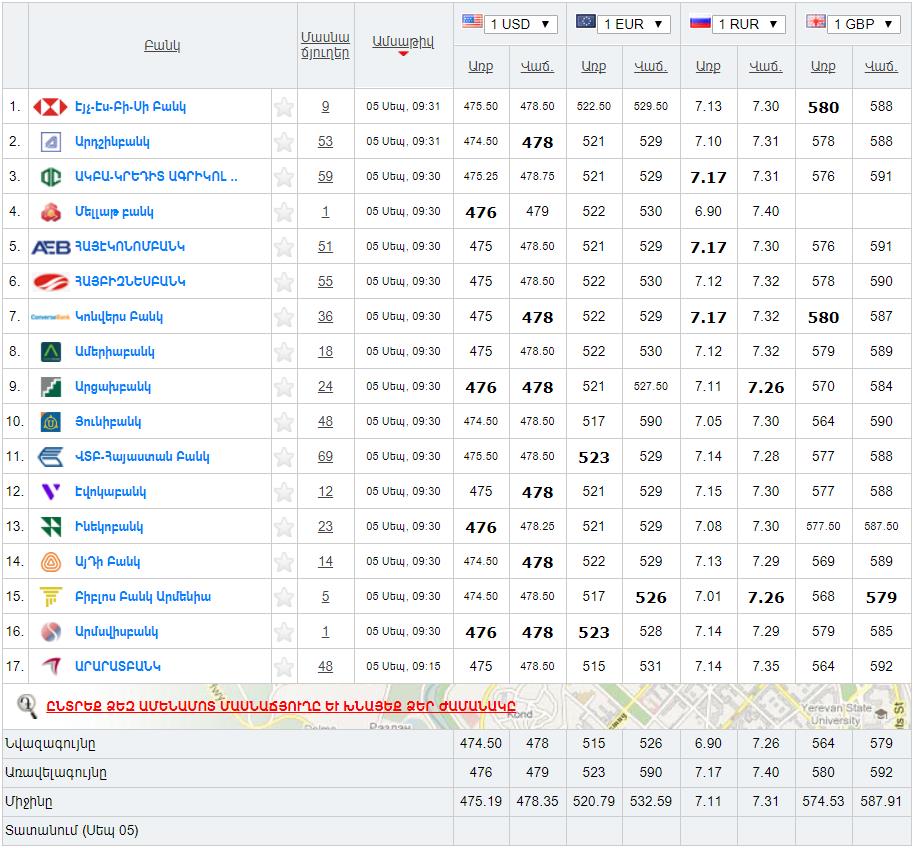Sort by the Ամսաթիվ date column header

403,42
